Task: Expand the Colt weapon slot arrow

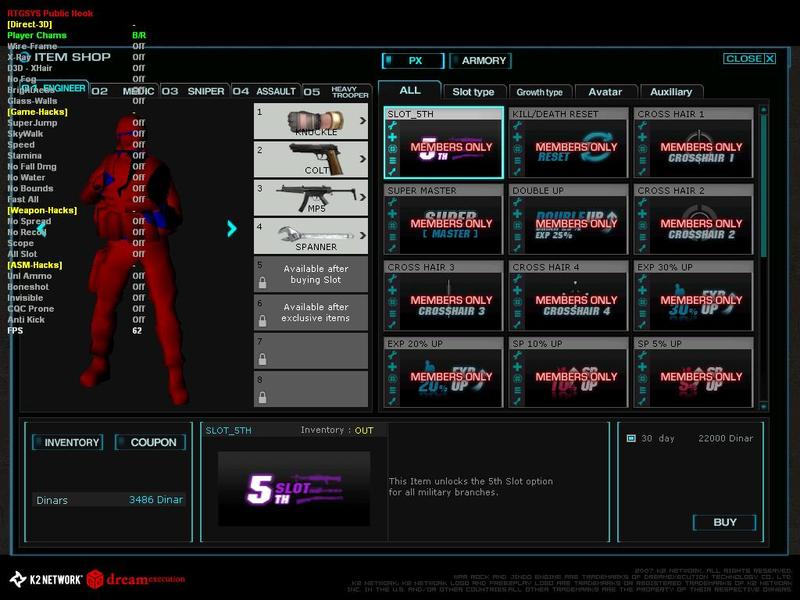Action: 361,160
